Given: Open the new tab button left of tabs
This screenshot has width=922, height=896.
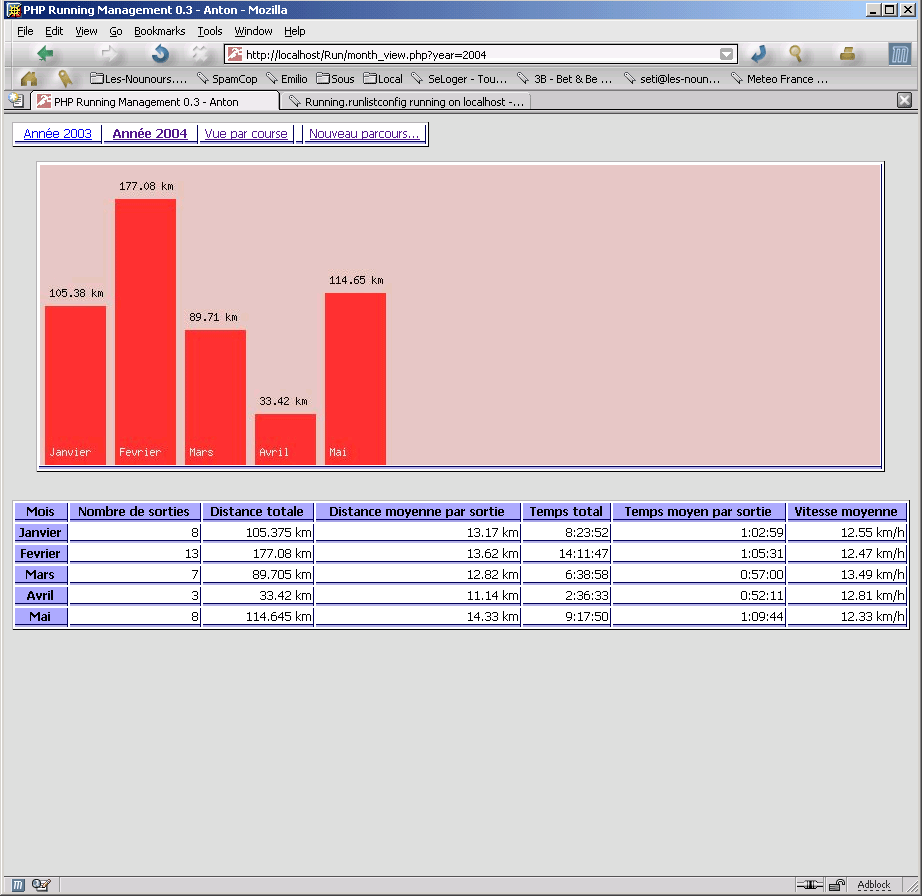Looking at the screenshot, I should 16,100.
